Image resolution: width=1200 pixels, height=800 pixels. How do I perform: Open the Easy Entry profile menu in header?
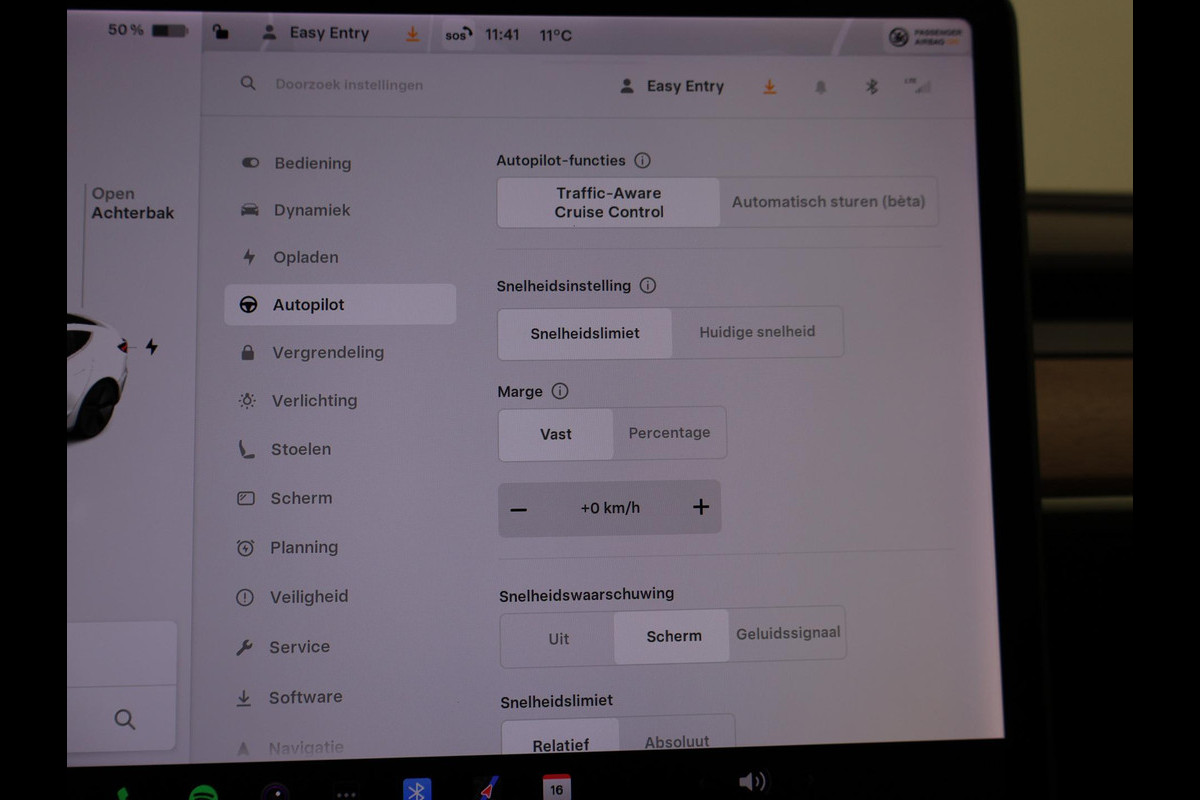[672, 87]
